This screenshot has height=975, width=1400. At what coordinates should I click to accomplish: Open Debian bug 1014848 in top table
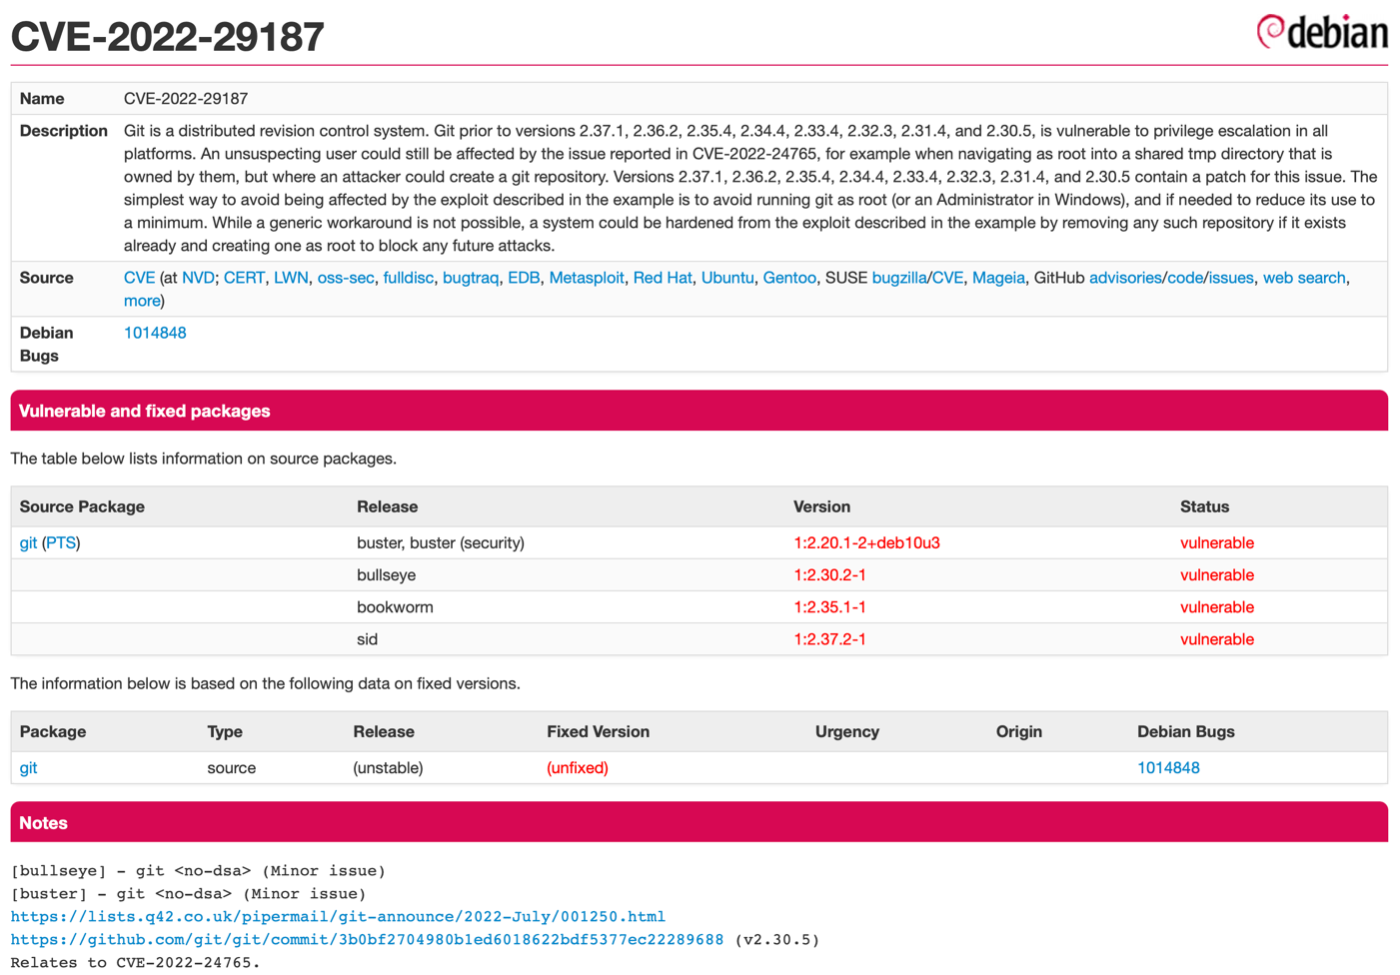[x=155, y=333]
